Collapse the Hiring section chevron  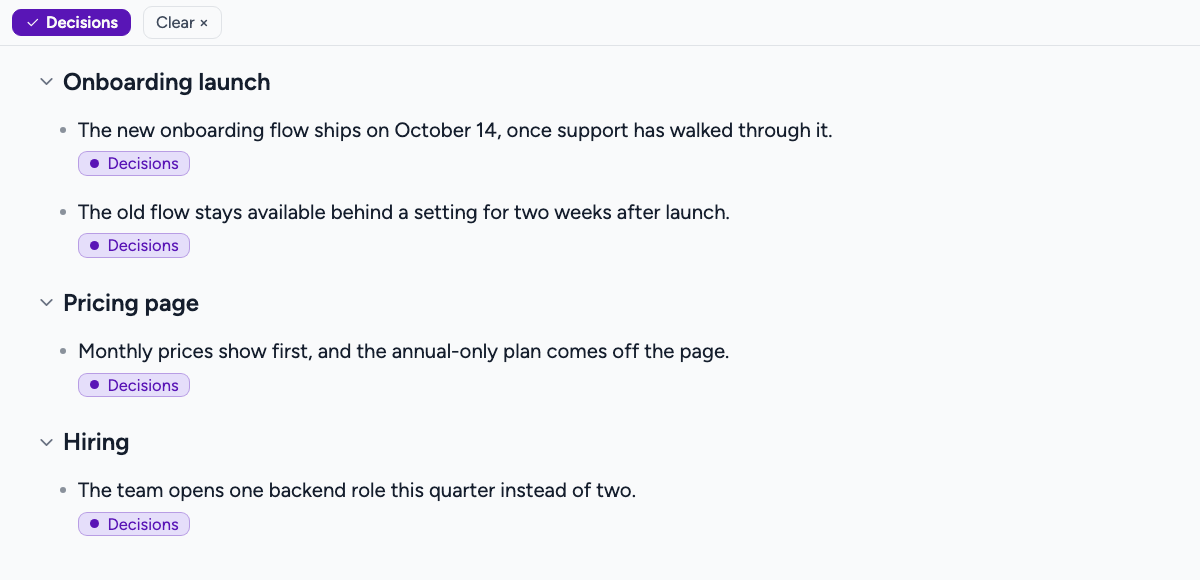(46, 442)
